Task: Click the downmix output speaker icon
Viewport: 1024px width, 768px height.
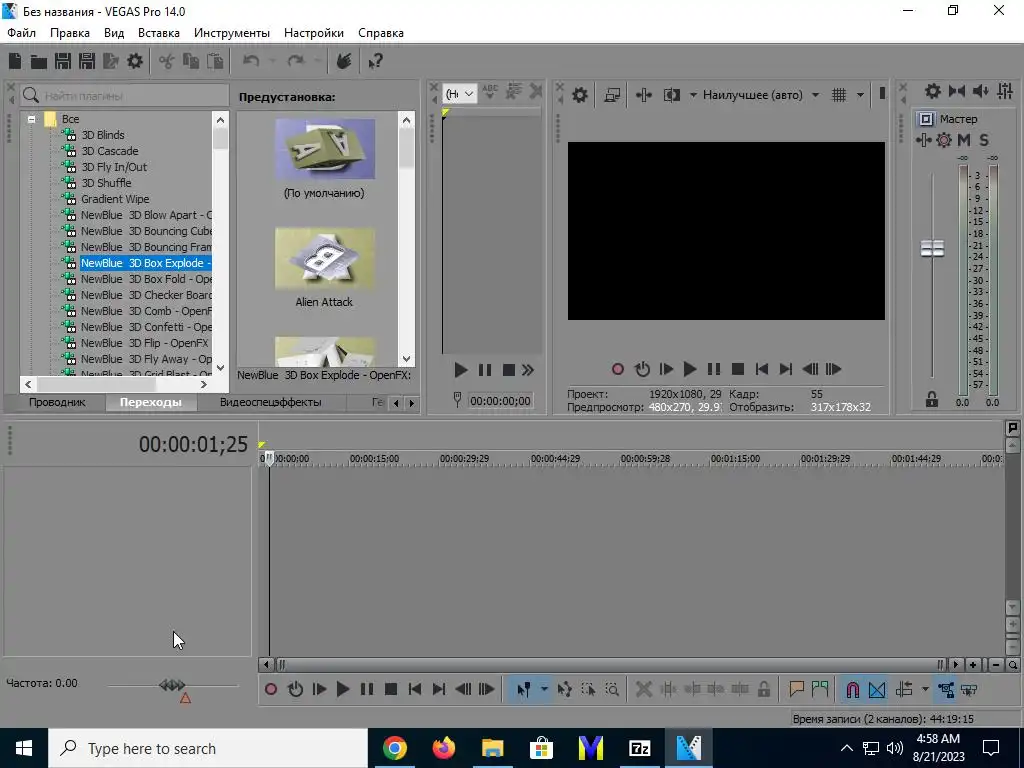Action: [981, 91]
